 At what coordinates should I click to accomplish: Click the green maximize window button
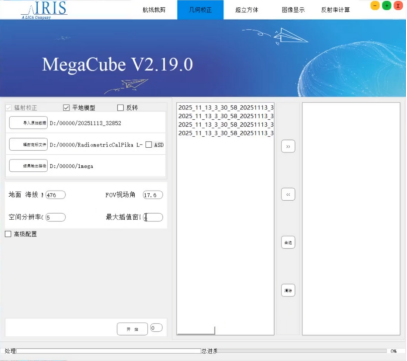387,5
